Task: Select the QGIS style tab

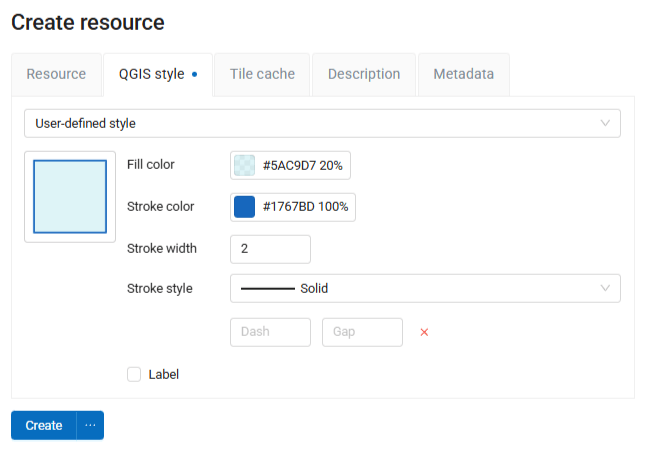Action: pyautogui.click(x=157, y=74)
